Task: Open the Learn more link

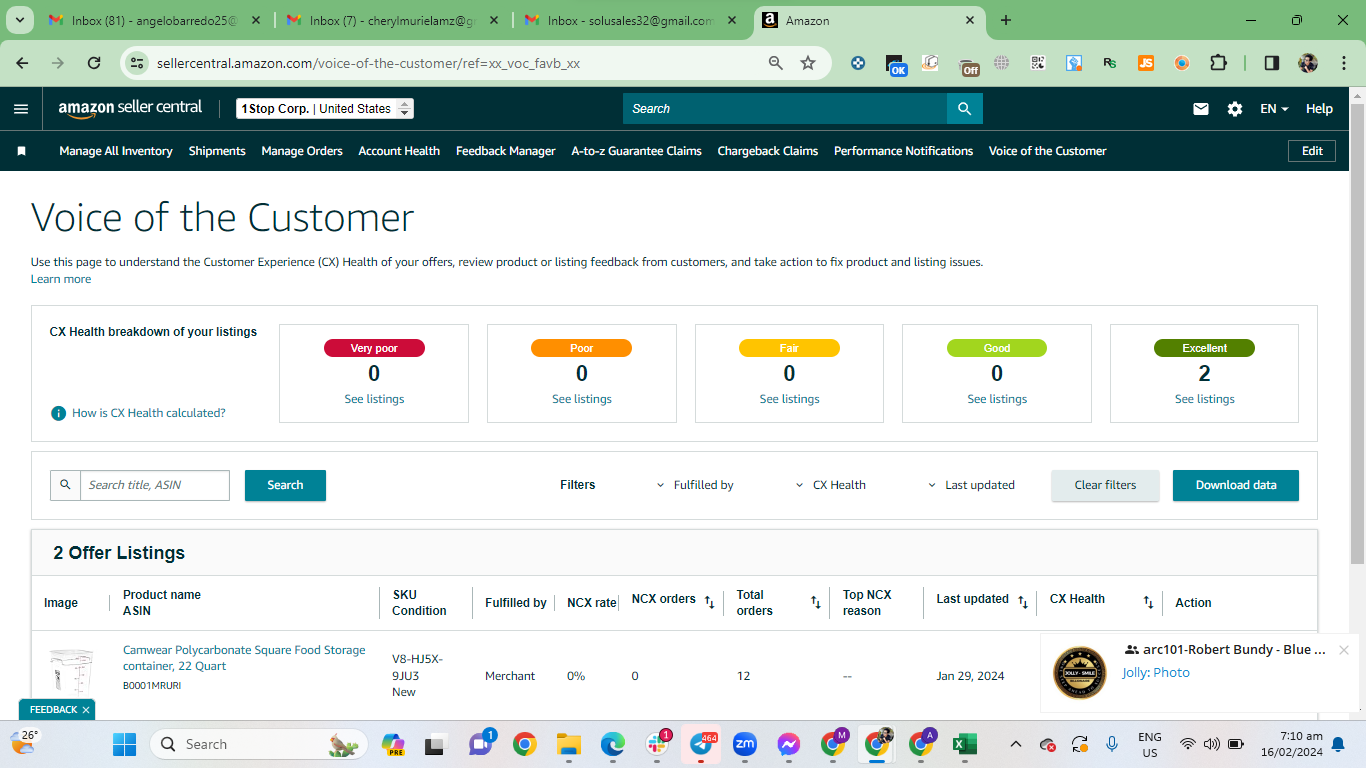Action: click(61, 279)
